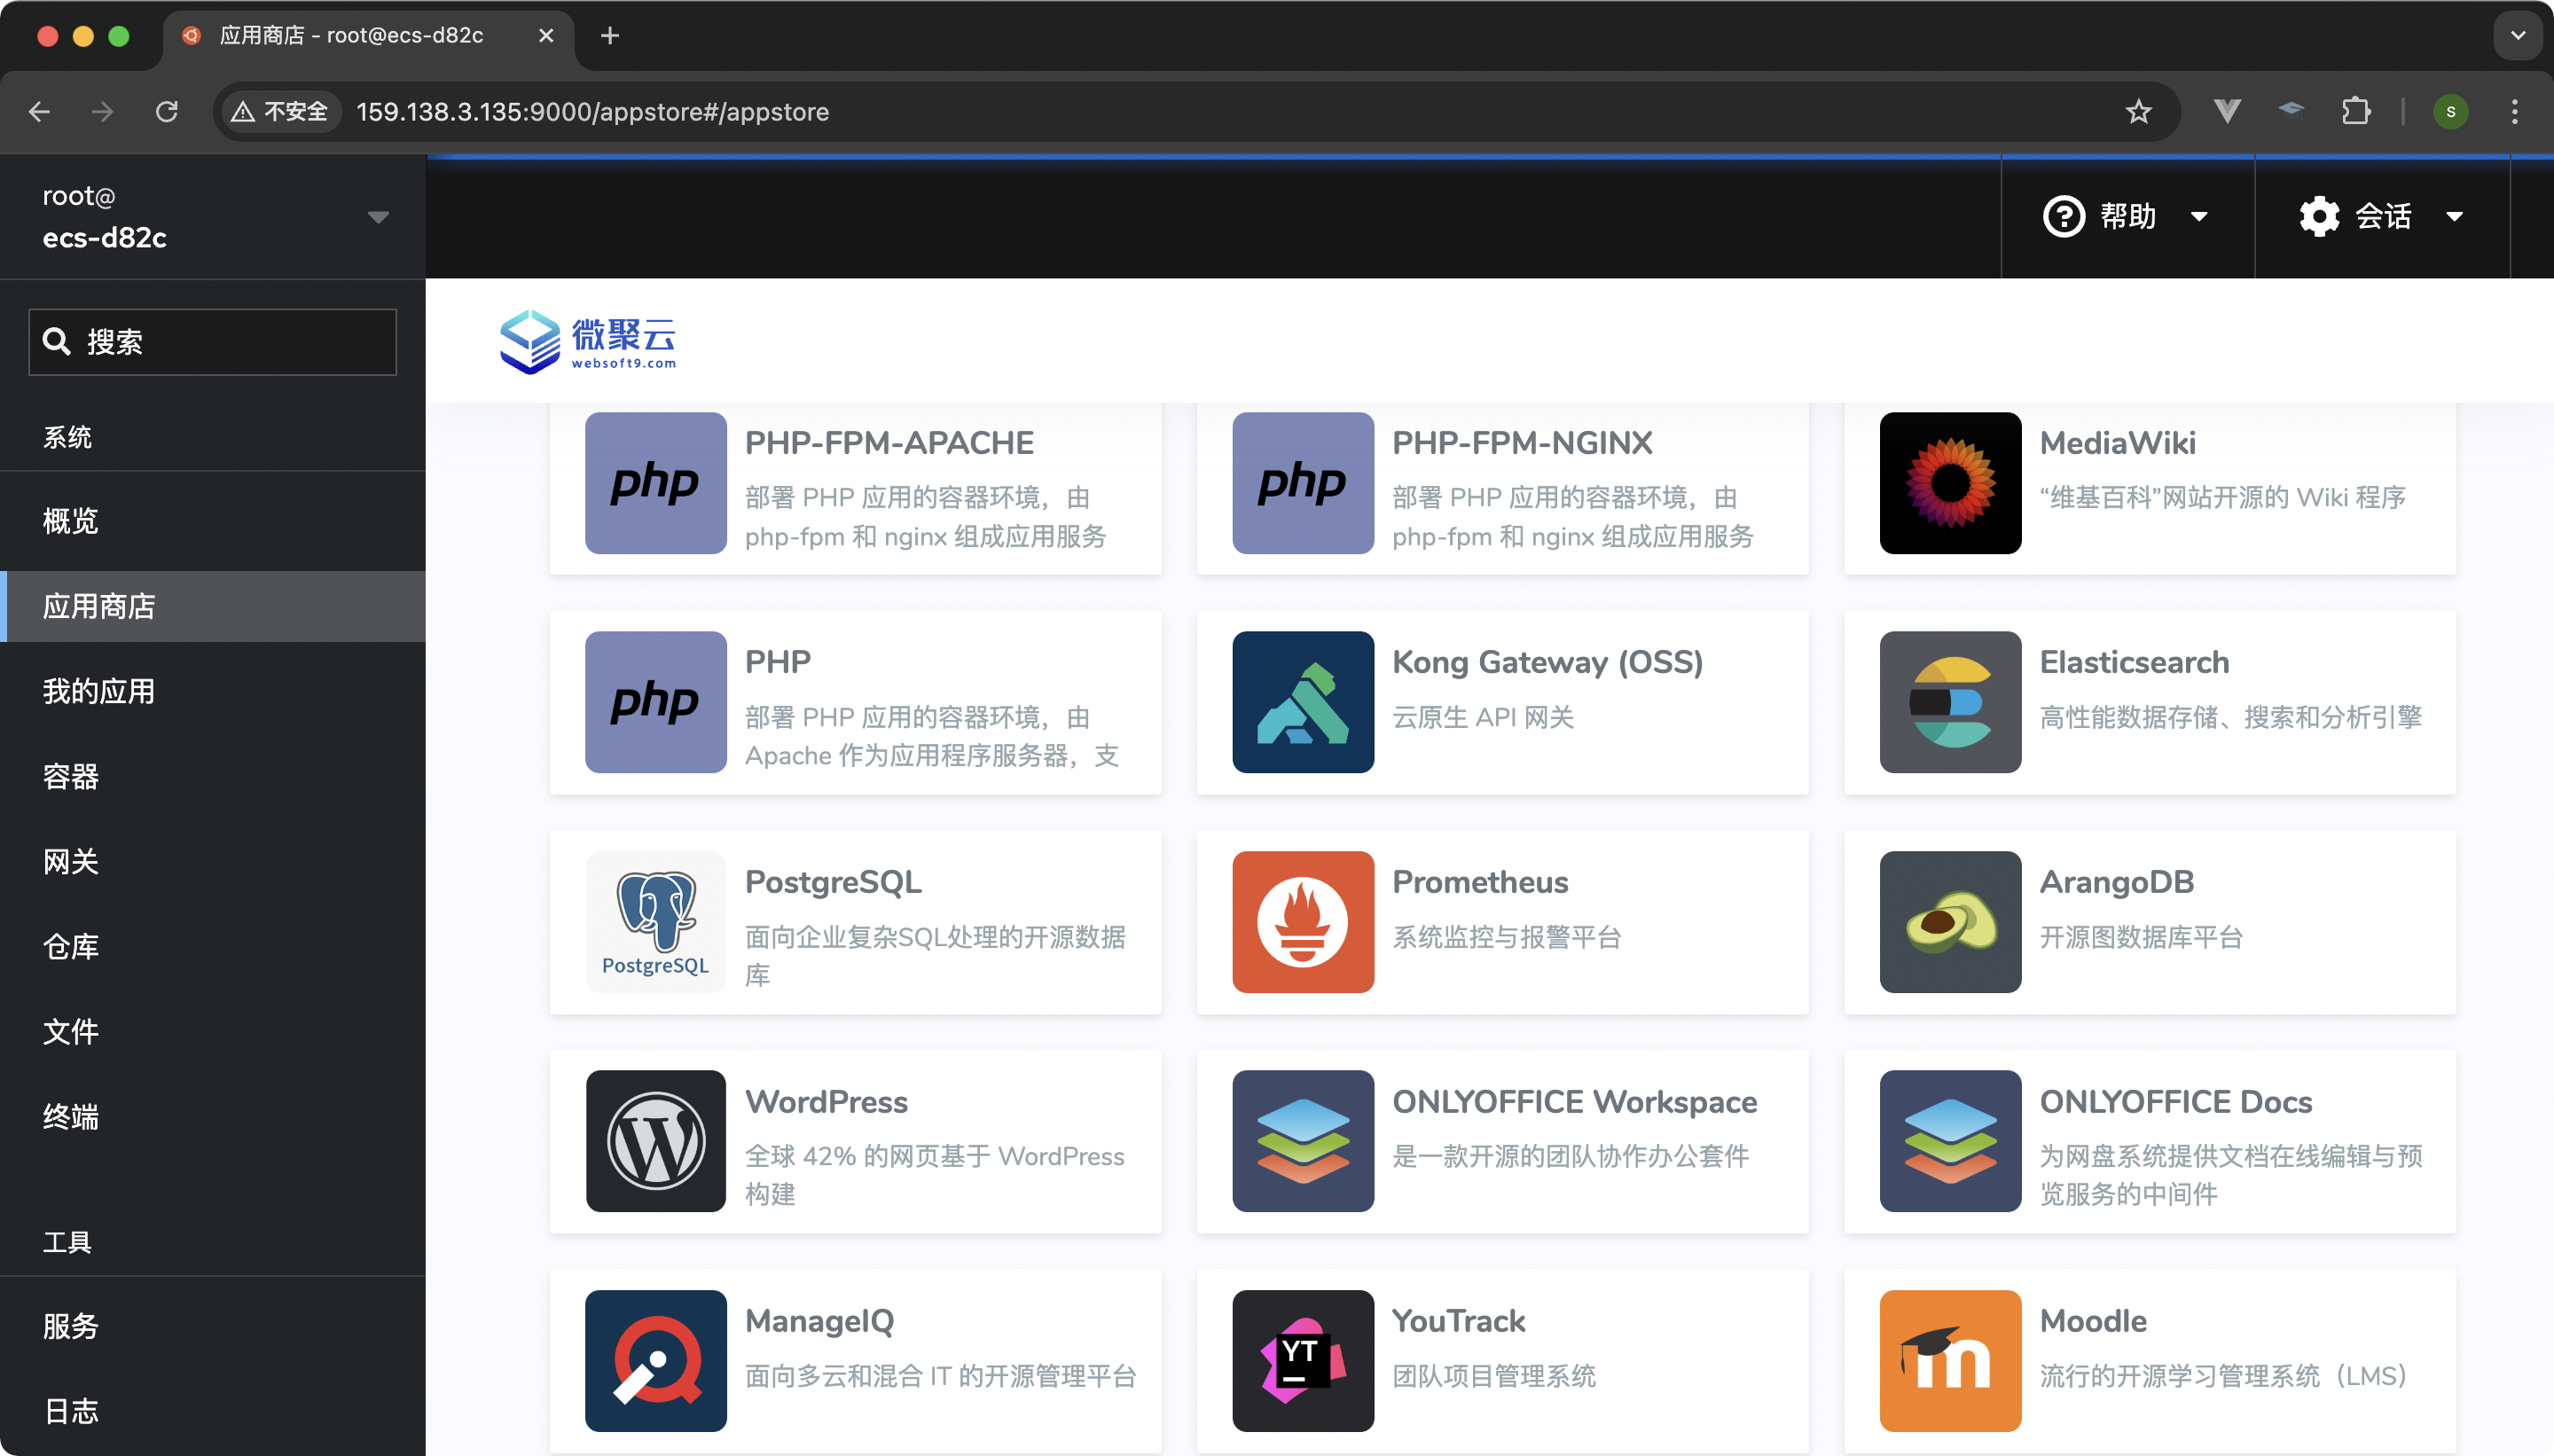Open the browser extensions puzzle icon
The width and height of the screenshot is (2554, 1456).
click(2355, 111)
